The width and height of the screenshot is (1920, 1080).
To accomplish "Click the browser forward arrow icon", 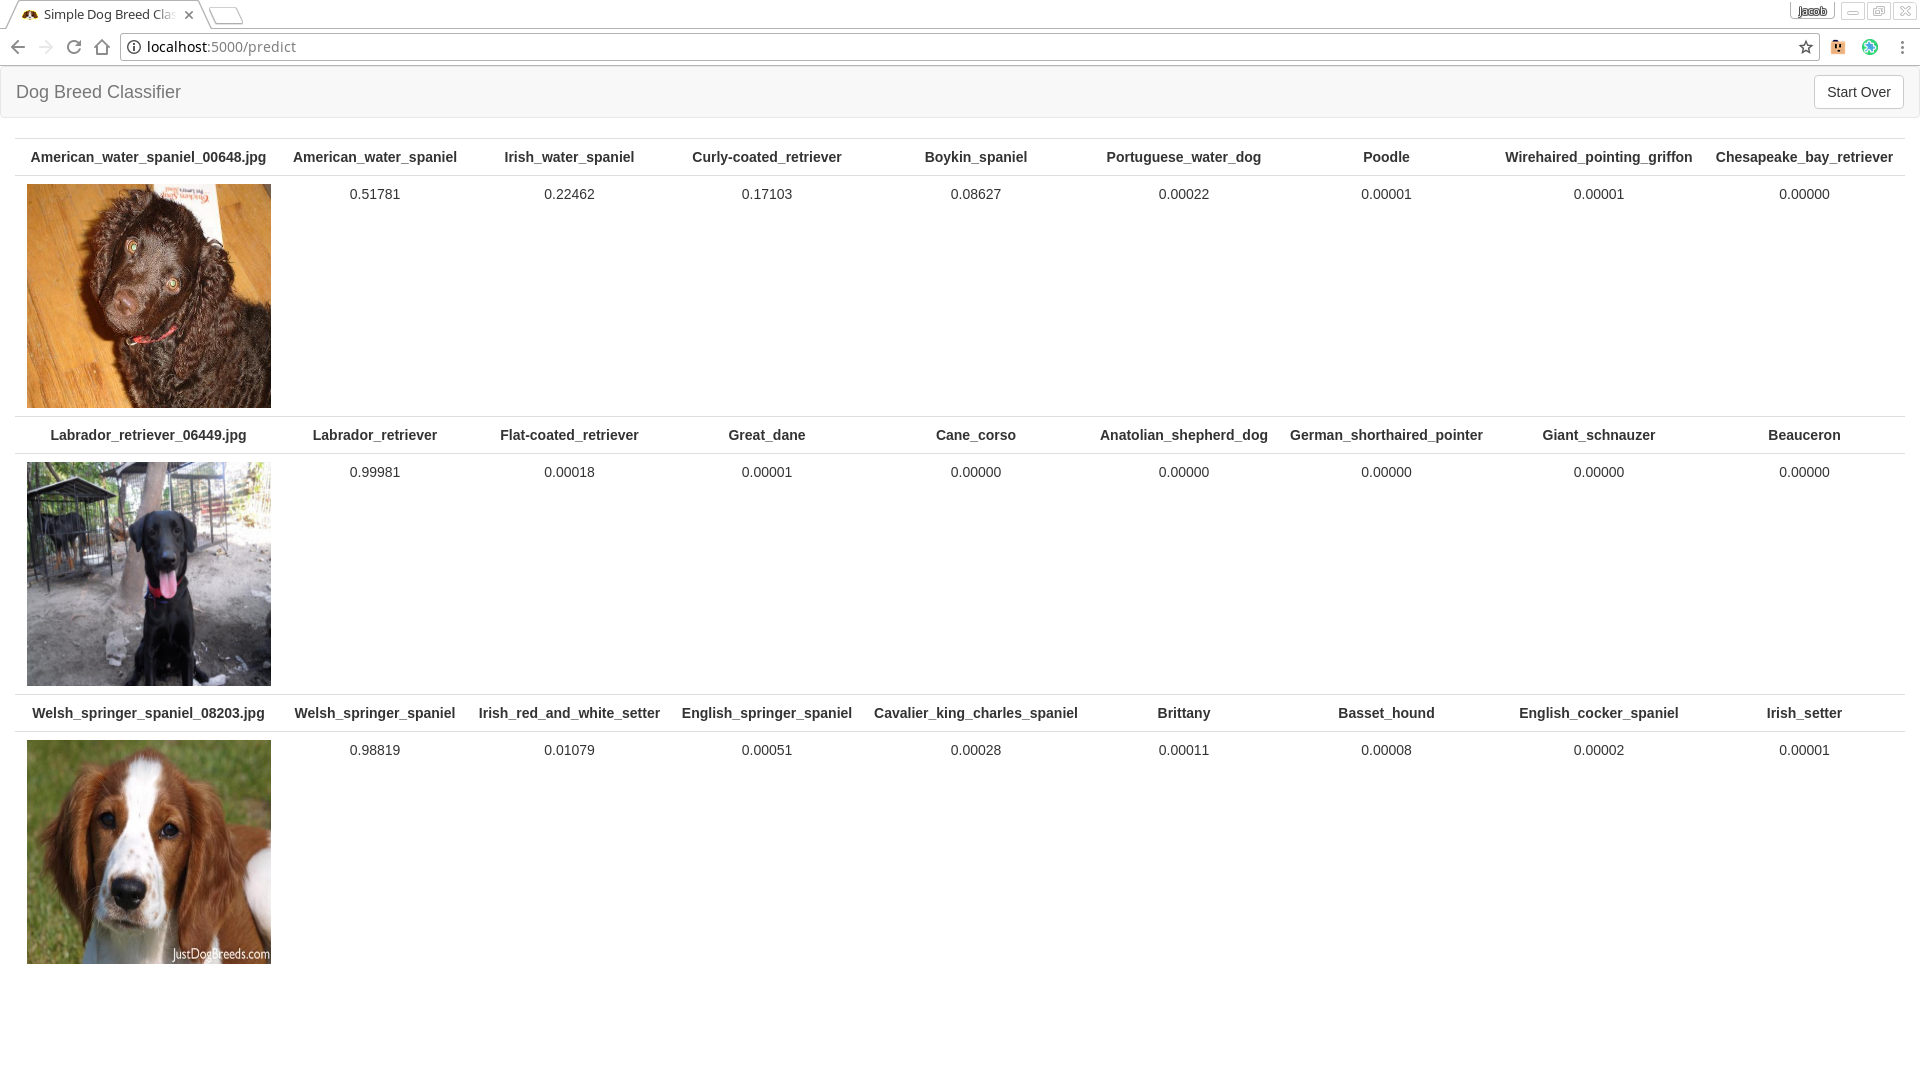I will [x=46, y=47].
